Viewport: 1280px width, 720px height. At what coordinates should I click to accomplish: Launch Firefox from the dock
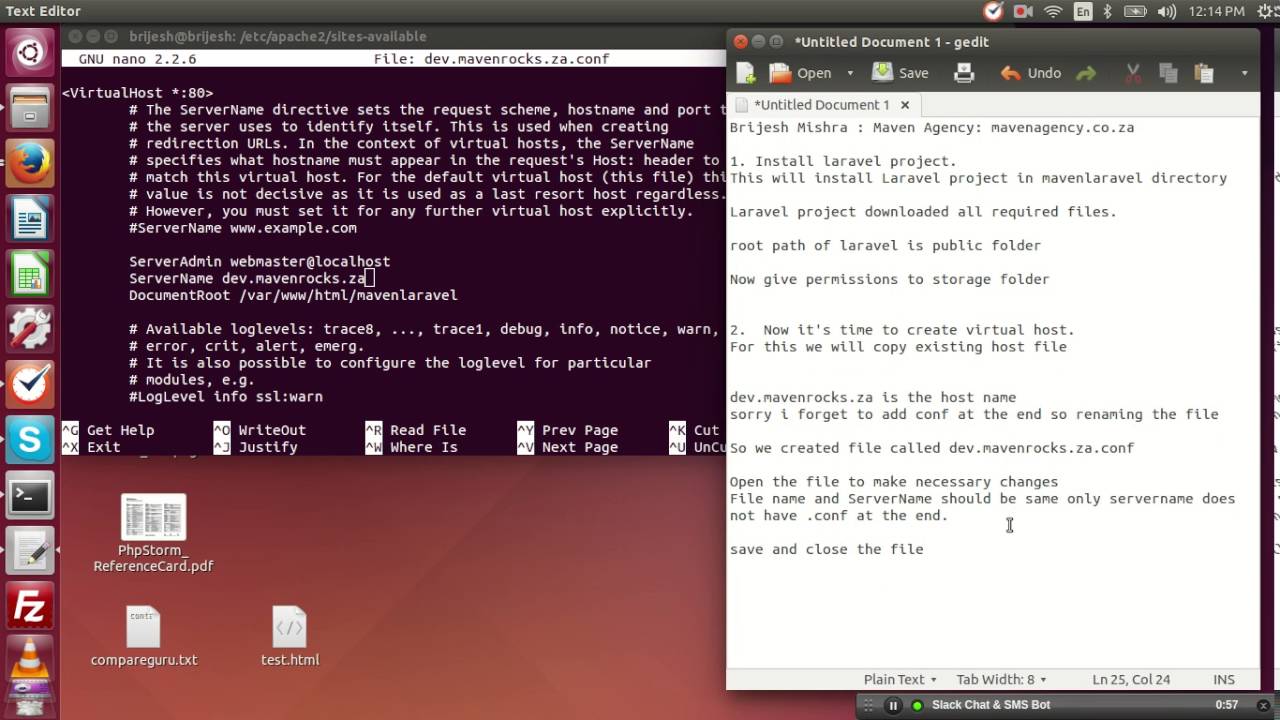pos(30,163)
